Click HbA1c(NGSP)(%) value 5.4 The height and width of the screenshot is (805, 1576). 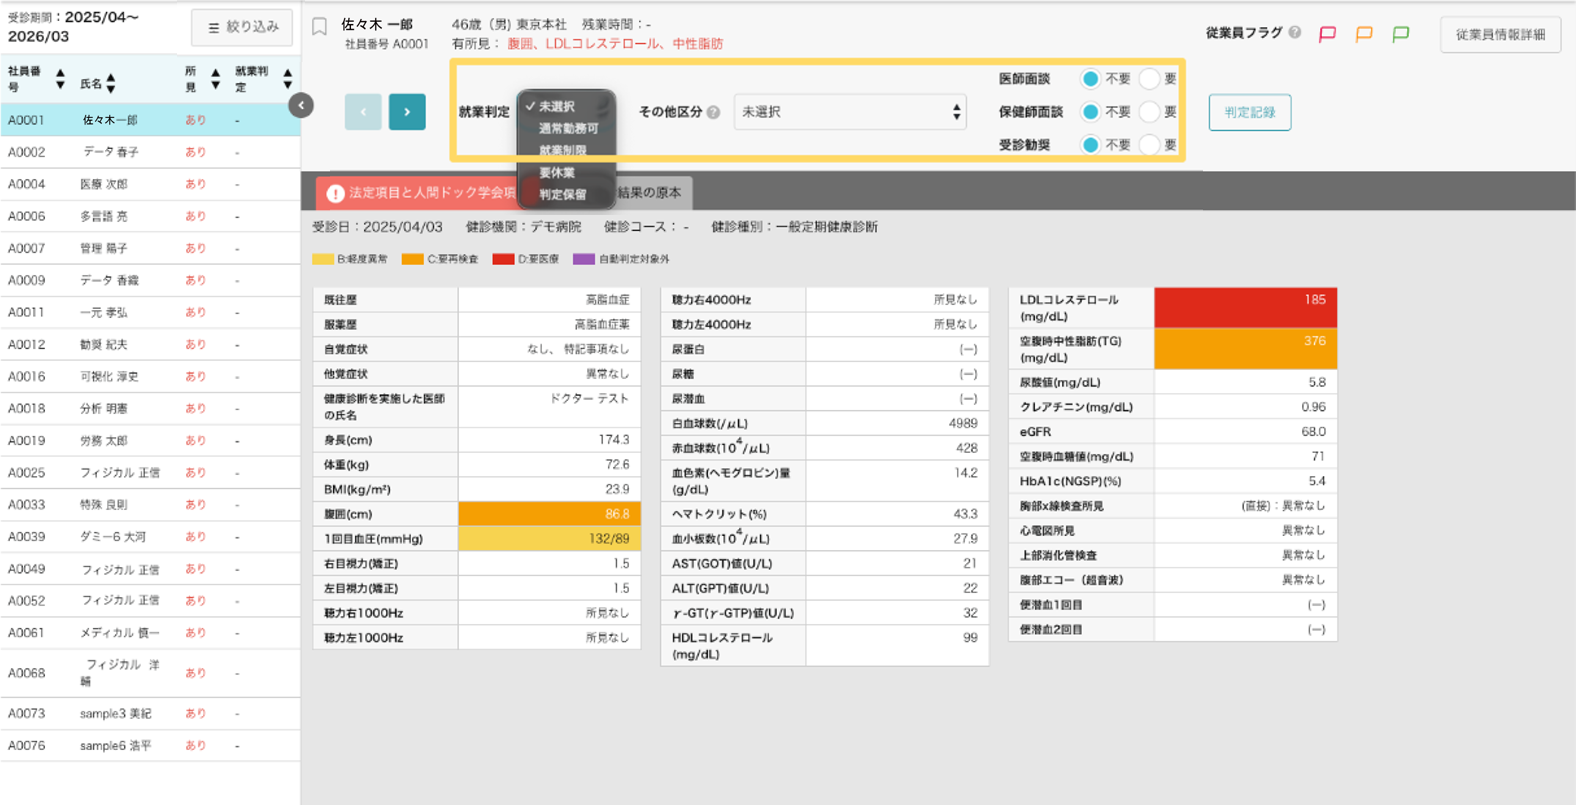(x=1317, y=481)
